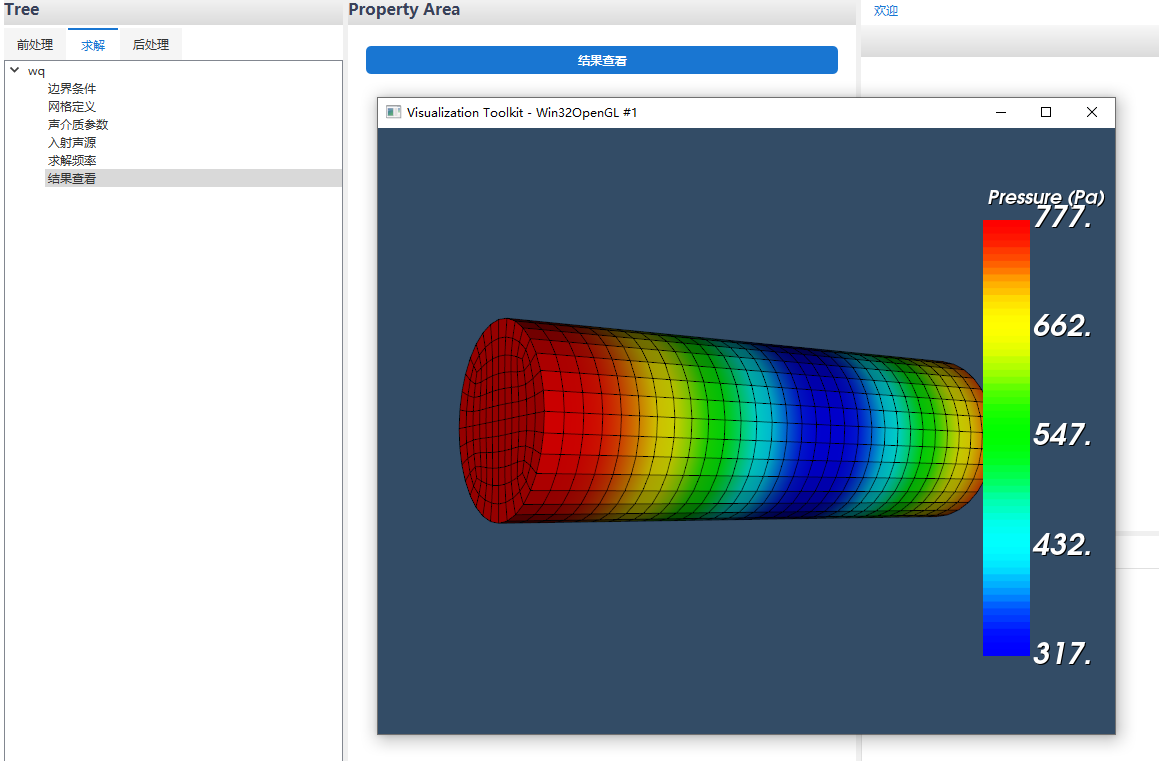This screenshot has height=761, width=1159.
Task: Minimize the Visualization Toolkit window
Action: (1001, 112)
